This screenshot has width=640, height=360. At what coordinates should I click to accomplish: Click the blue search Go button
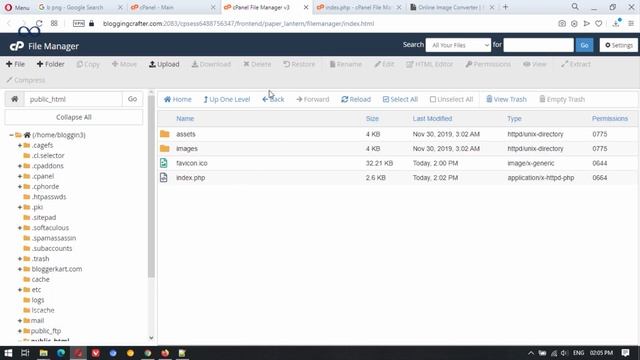tap(584, 45)
